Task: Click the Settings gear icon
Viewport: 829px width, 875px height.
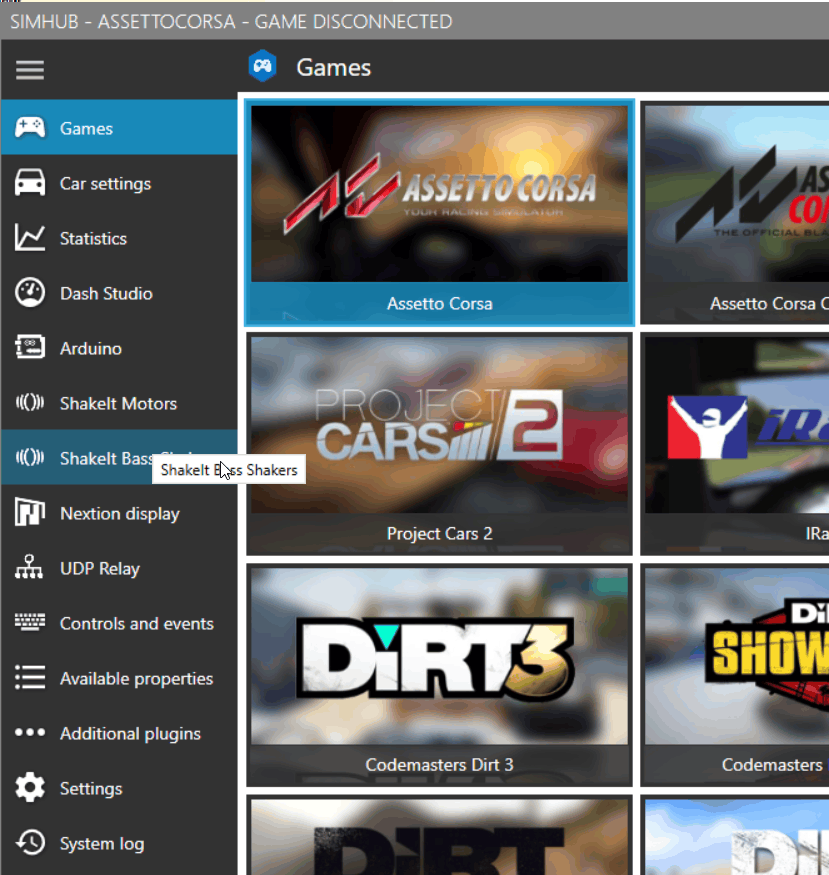Action: click(x=30, y=787)
